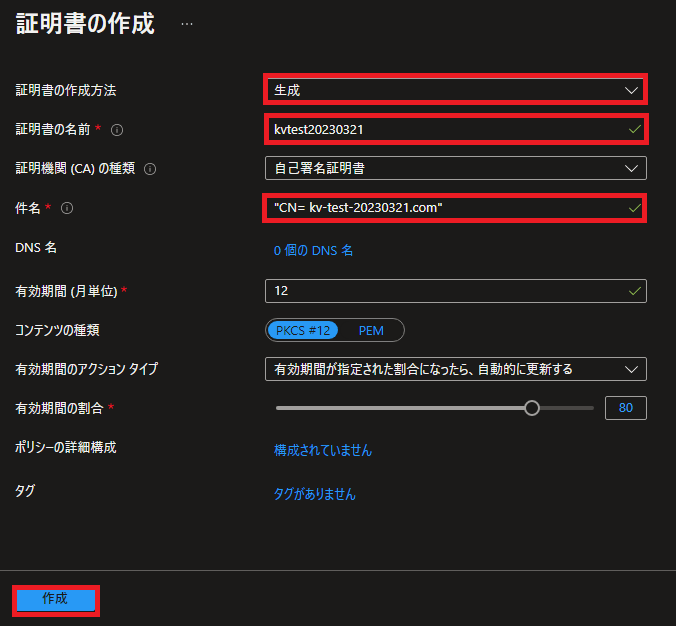Click the 件名 field with CN= value
This screenshot has height=626, width=676.
(454, 208)
